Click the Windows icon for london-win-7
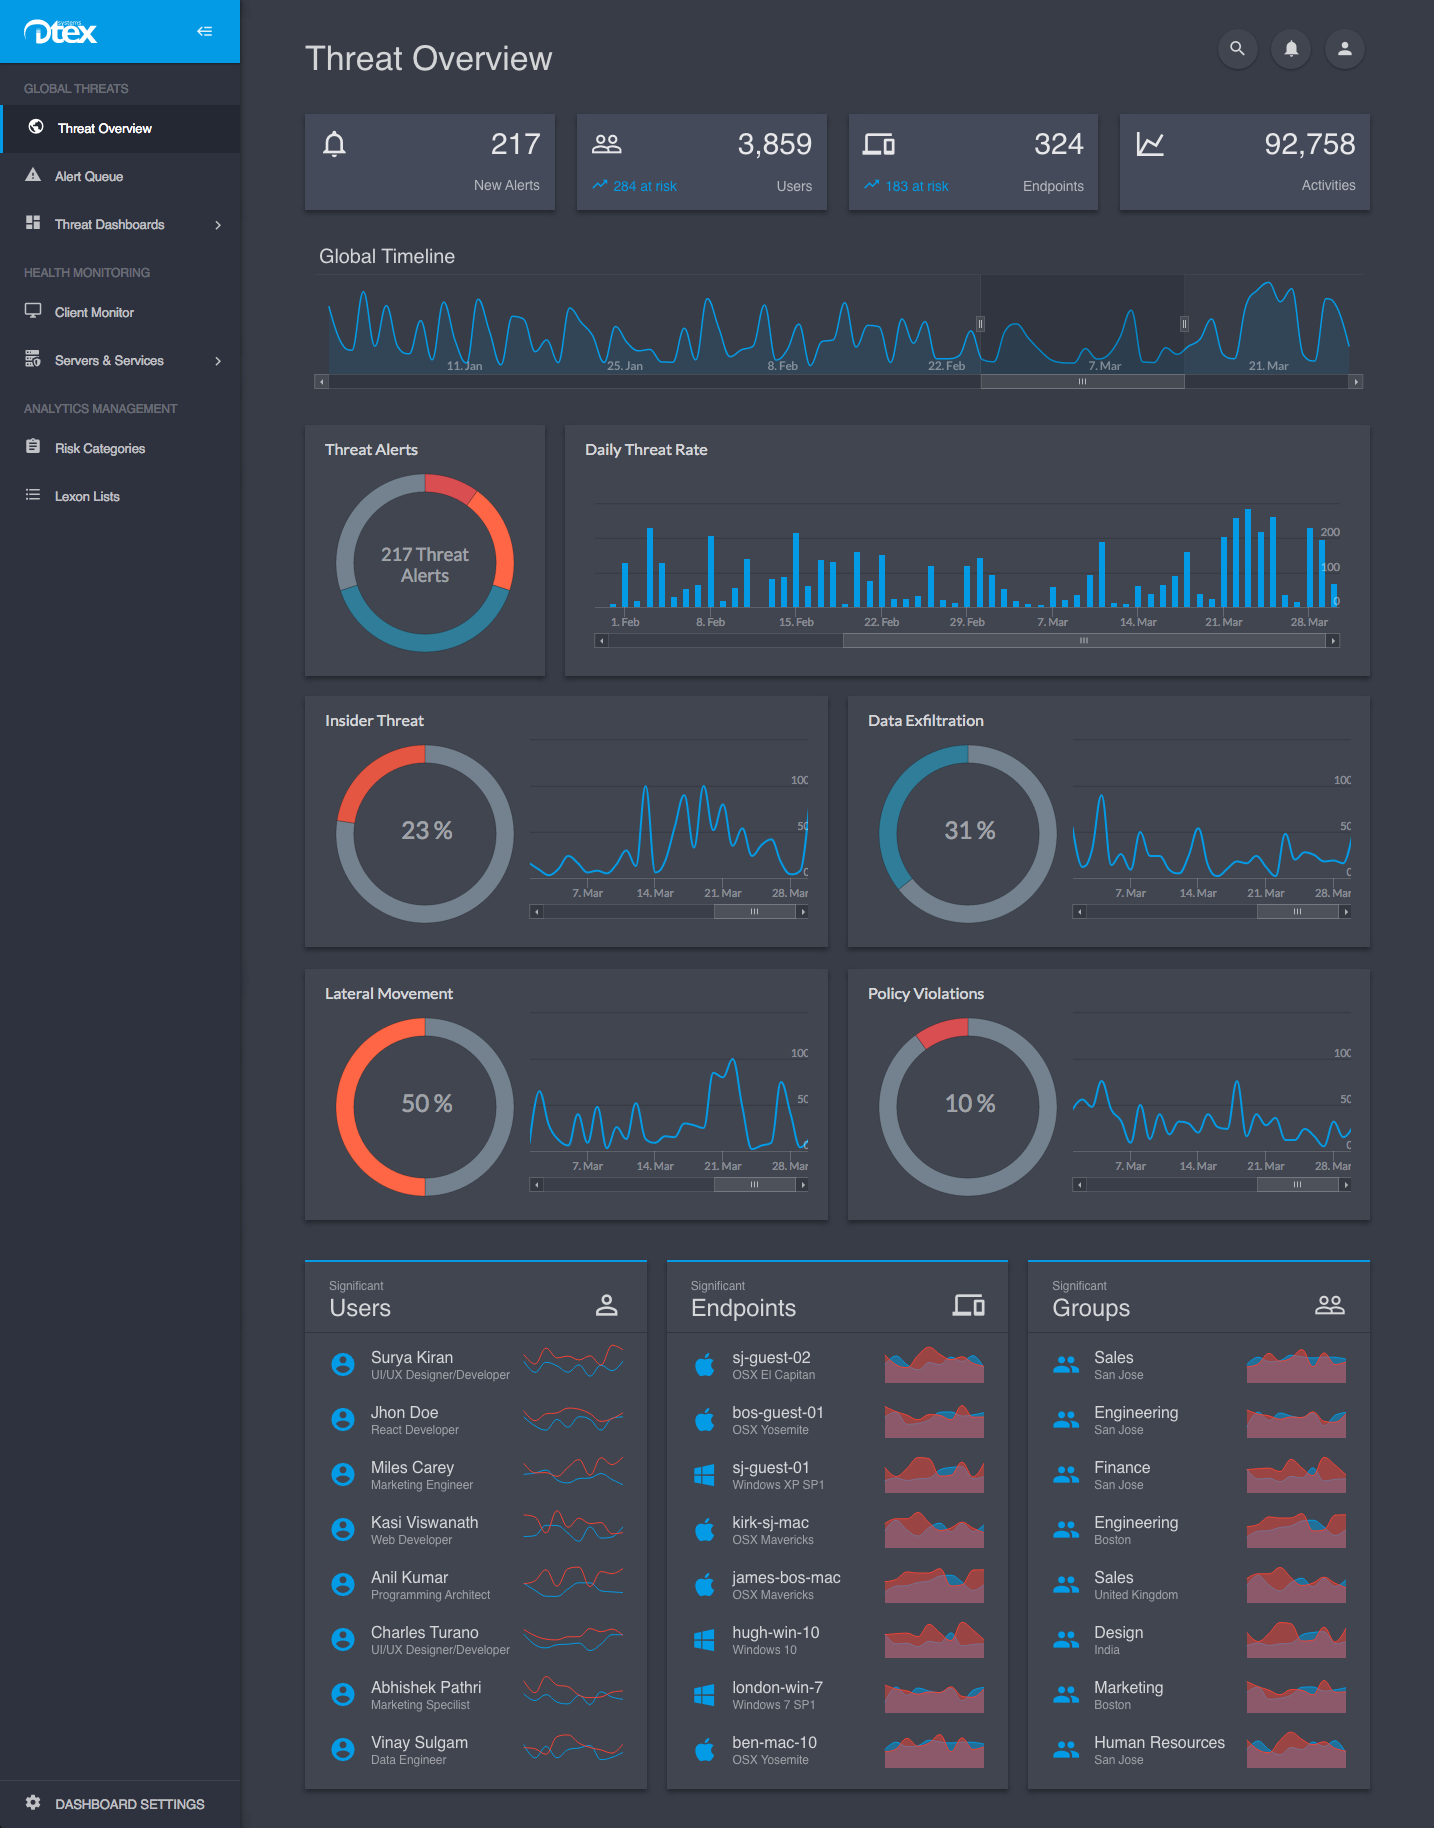 pos(705,1695)
